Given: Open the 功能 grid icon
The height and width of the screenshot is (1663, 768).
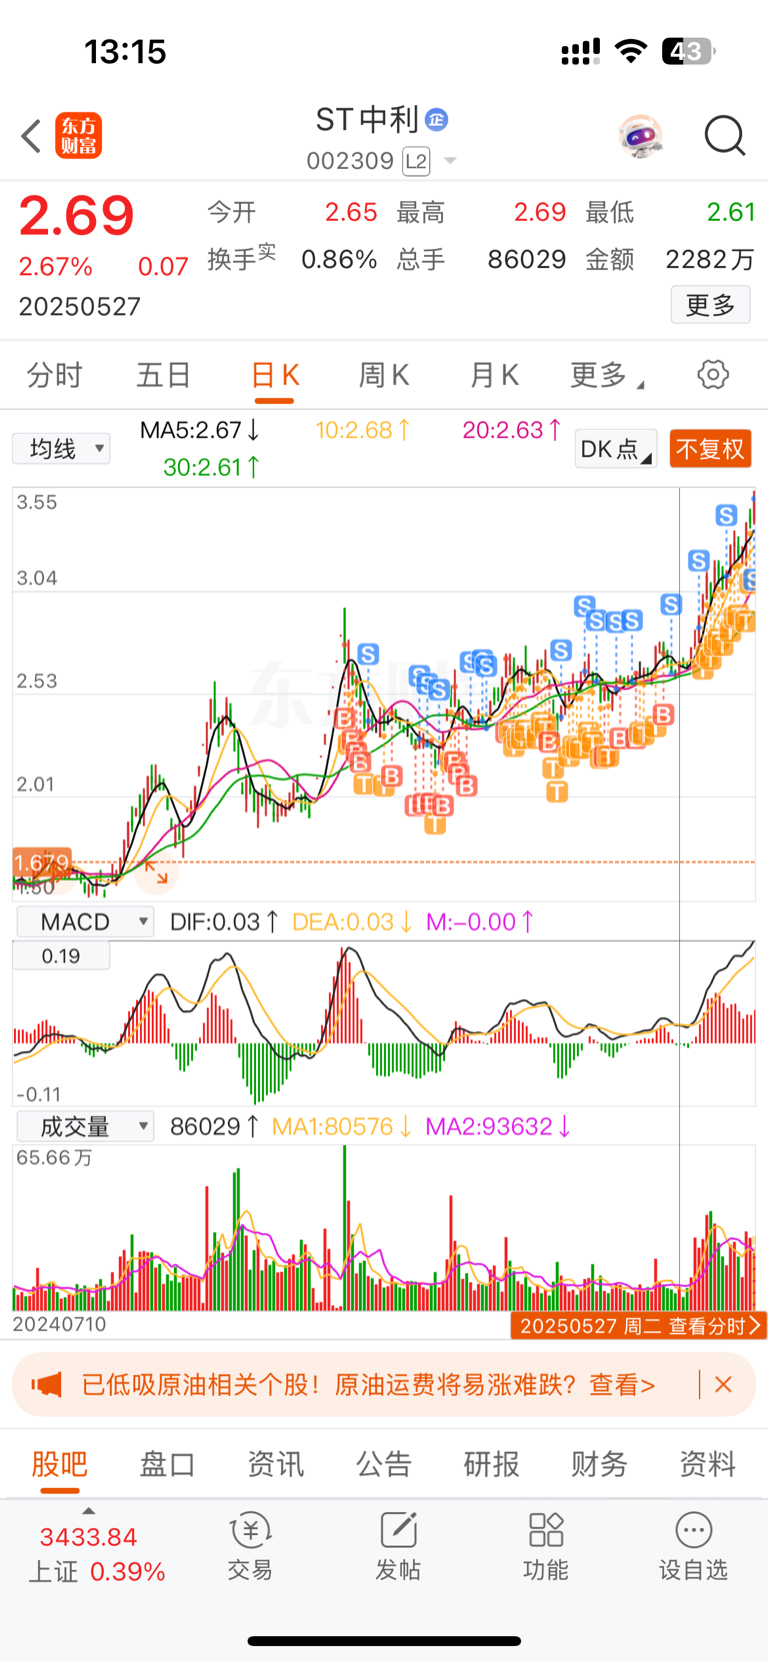Looking at the screenshot, I should click(x=546, y=1531).
